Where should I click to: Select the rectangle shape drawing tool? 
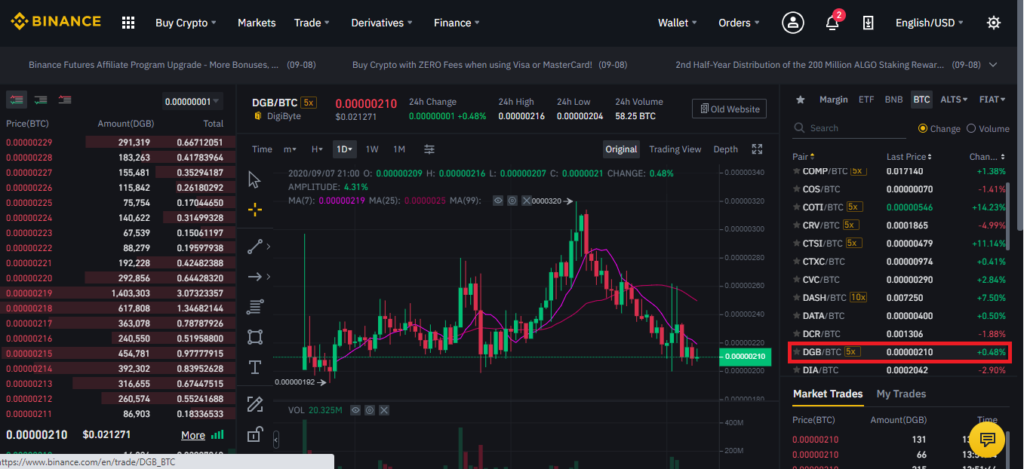pyautogui.click(x=255, y=337)
